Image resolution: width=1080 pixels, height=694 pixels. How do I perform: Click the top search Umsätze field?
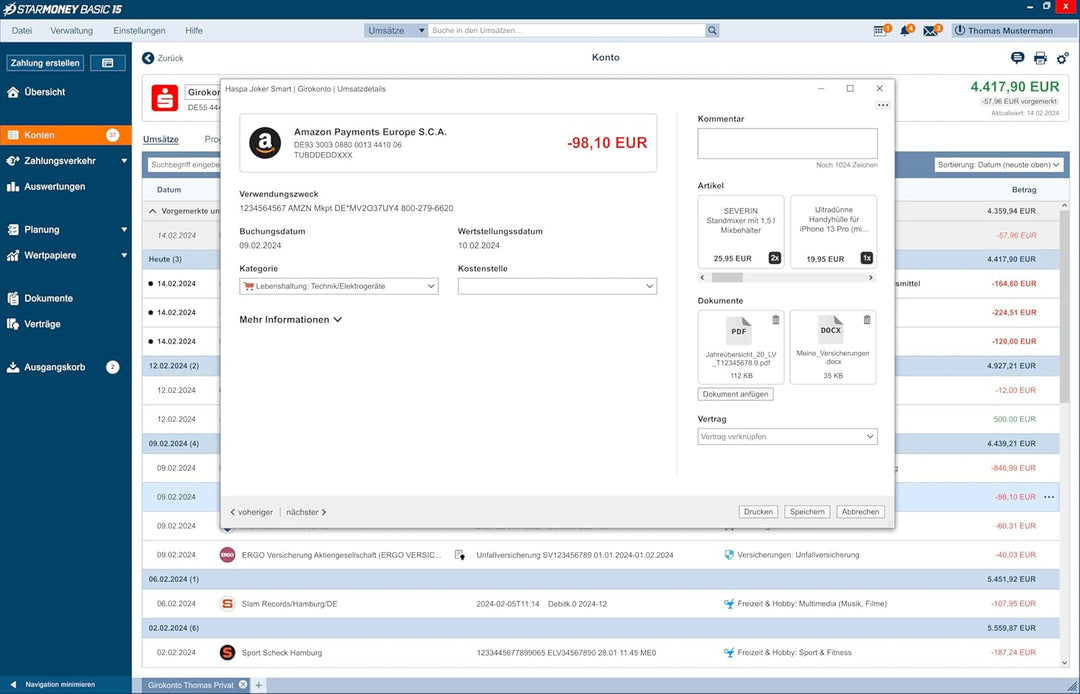pos(567,30)
